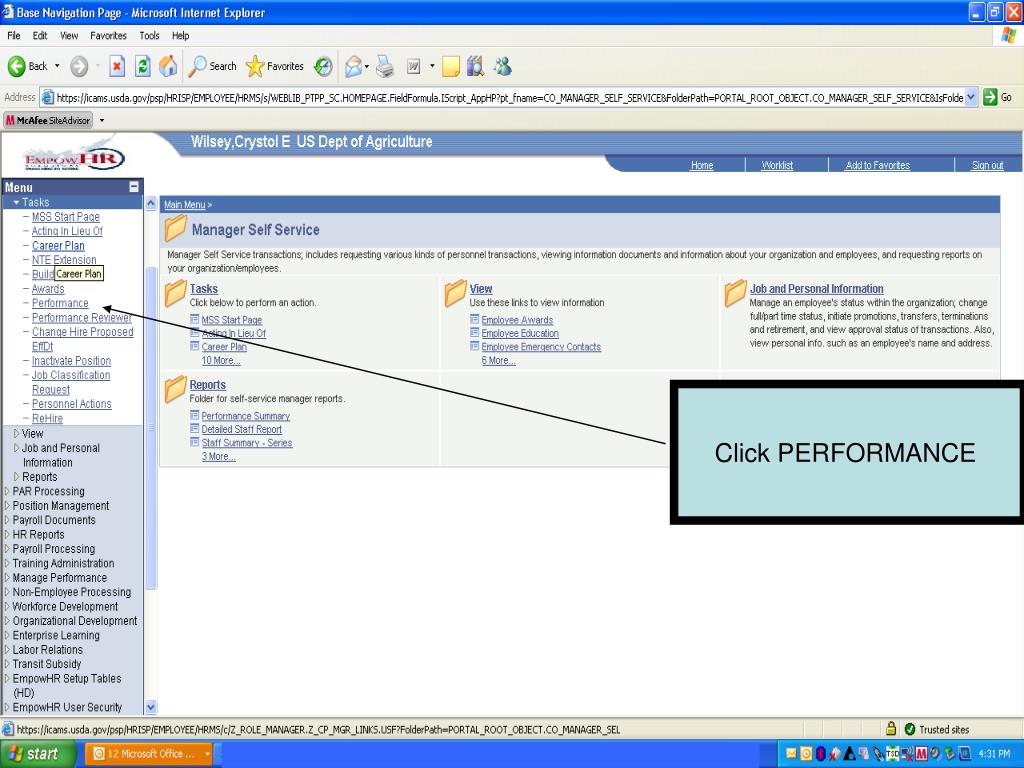Click the Main Menu breadcrumb link
1024x768 pixels.
184,204
